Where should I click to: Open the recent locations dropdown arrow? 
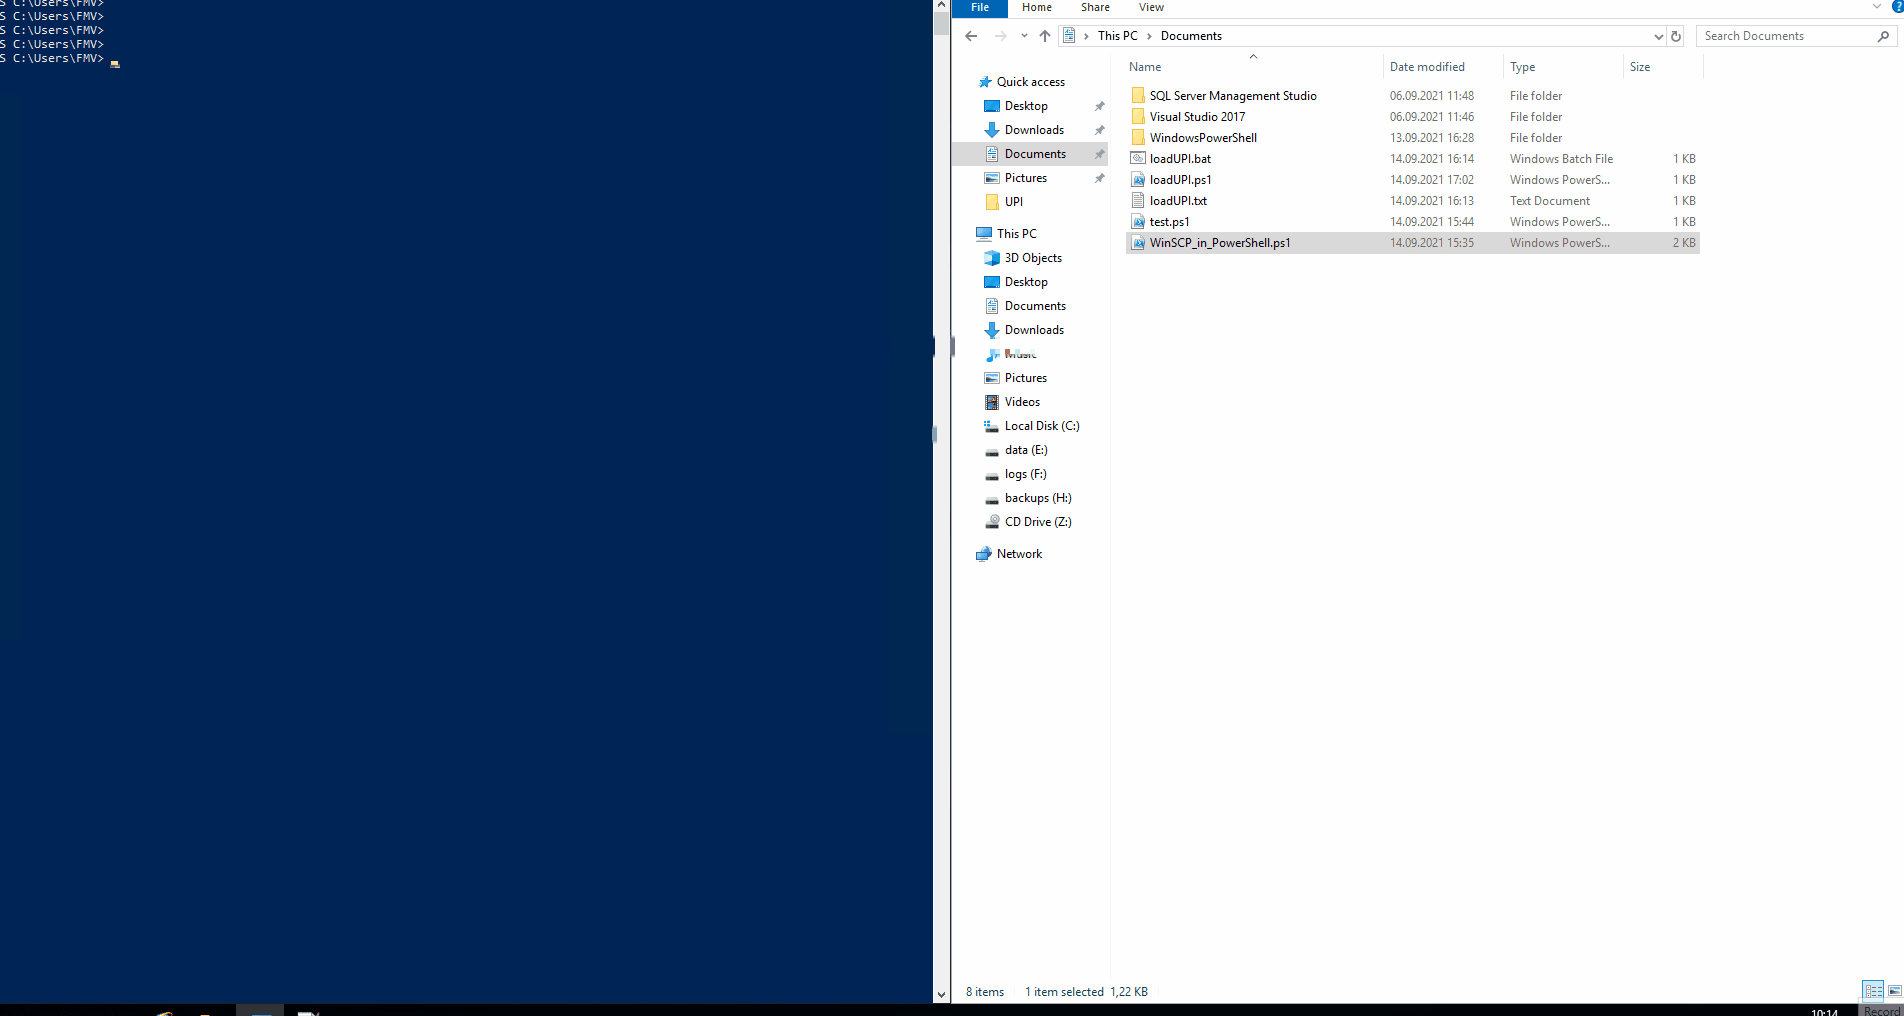tap(1024, 36)
